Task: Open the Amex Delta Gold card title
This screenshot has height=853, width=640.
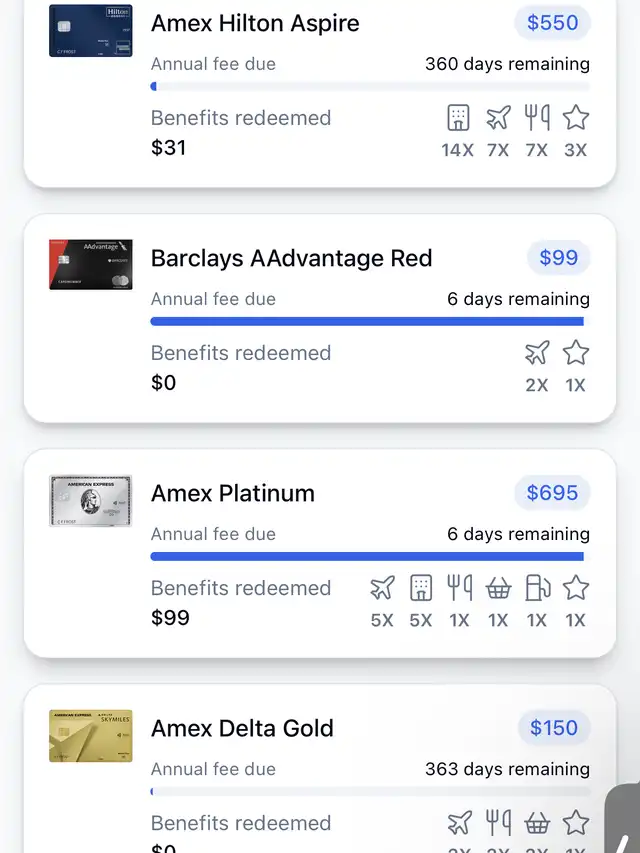Action: coord(242,728)
